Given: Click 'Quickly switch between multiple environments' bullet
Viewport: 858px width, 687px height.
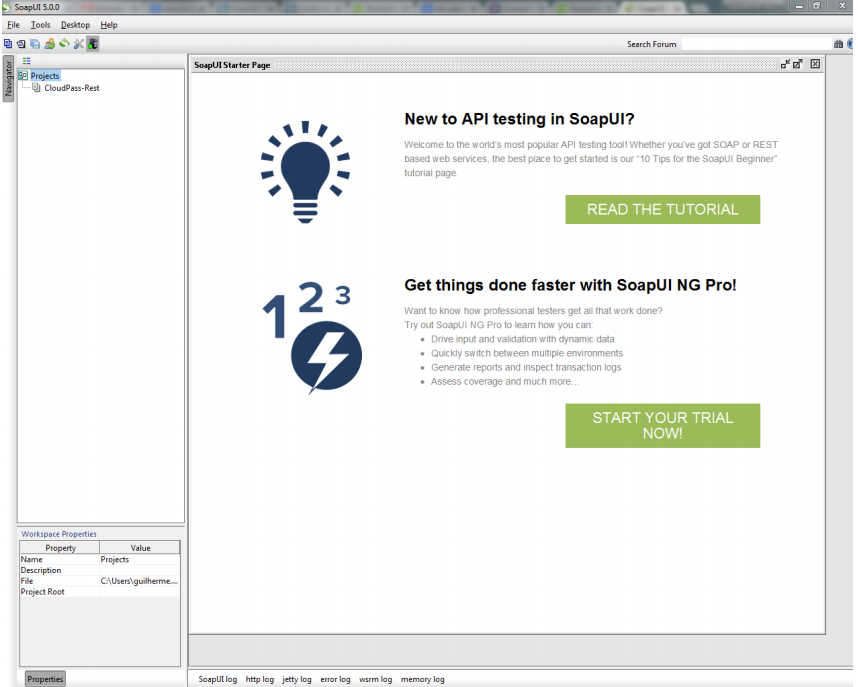Looking at the screenshot, I should click(527, 353).
